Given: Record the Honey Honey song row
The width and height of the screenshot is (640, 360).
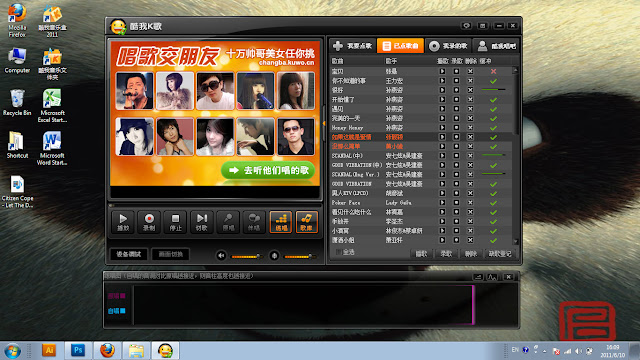Looking at the screenshot, I should point(456,128).
